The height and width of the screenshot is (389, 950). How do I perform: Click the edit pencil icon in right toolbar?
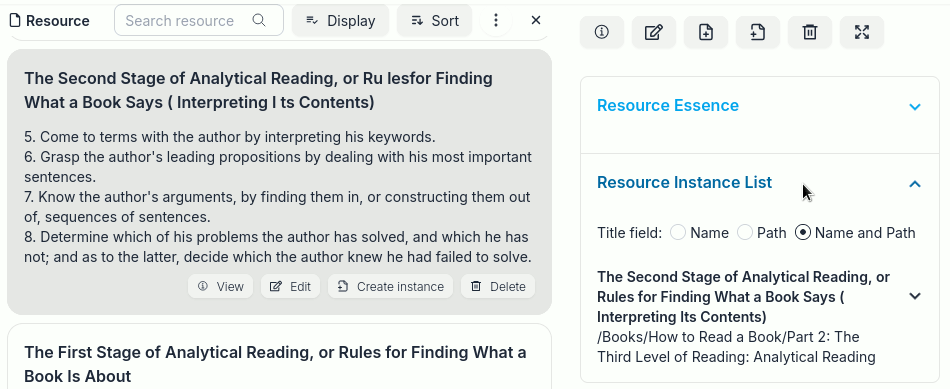pyautogui.click(x=654, y=32)
